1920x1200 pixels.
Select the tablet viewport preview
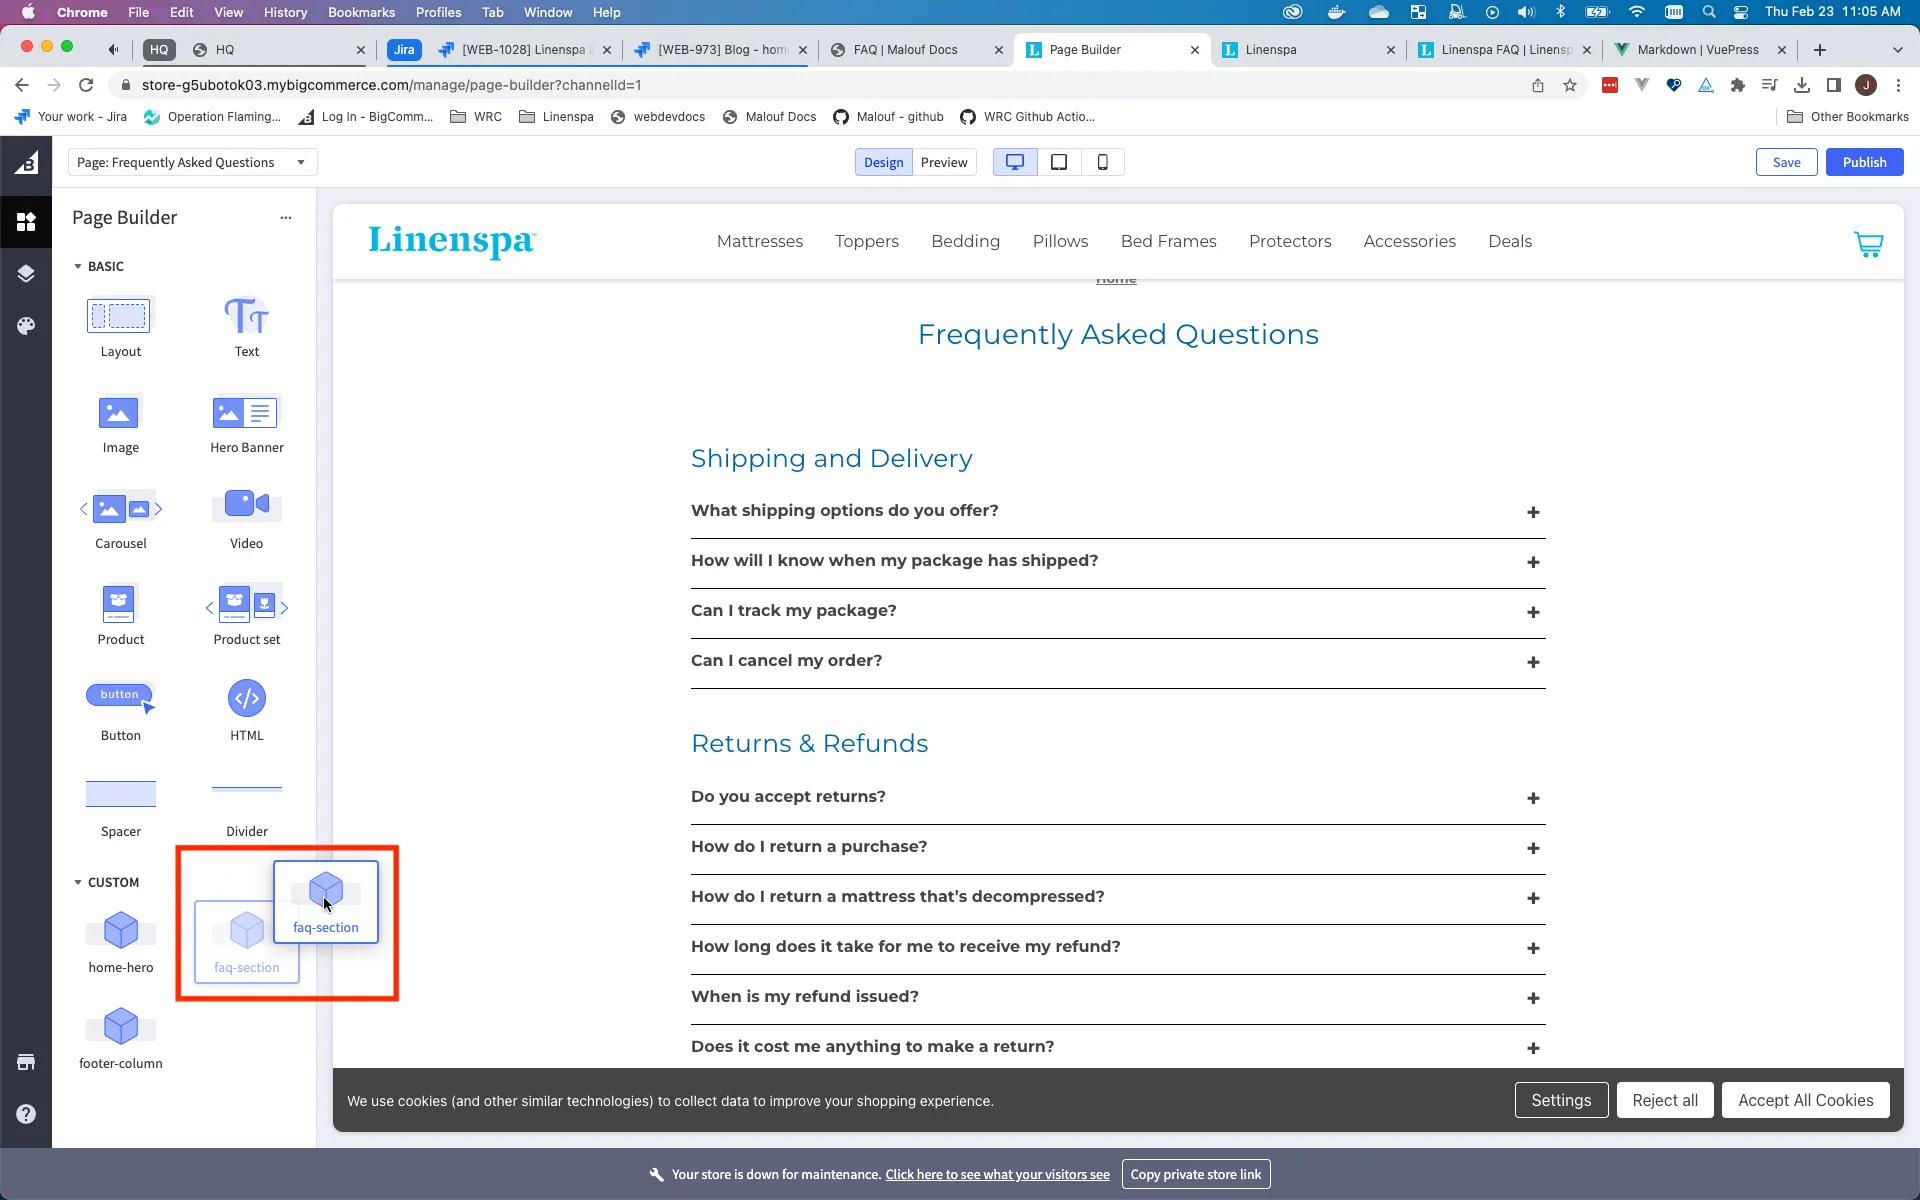(x=1059, y=161)
